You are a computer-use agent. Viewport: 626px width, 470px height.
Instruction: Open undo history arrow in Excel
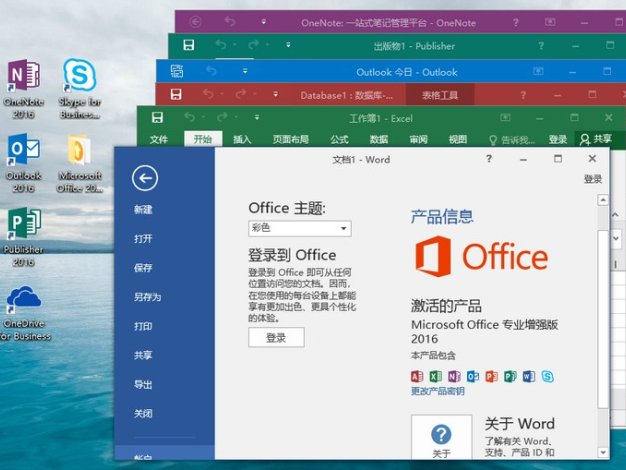pyautogui.click(x=203, y=117)
